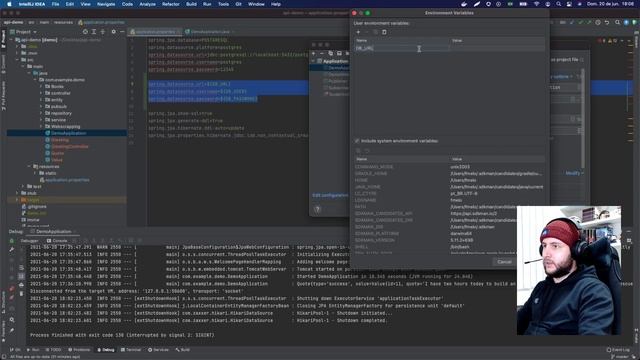Click Collapse All in Project panel
This screenshot has width=640, height=360.
point(103,31)
